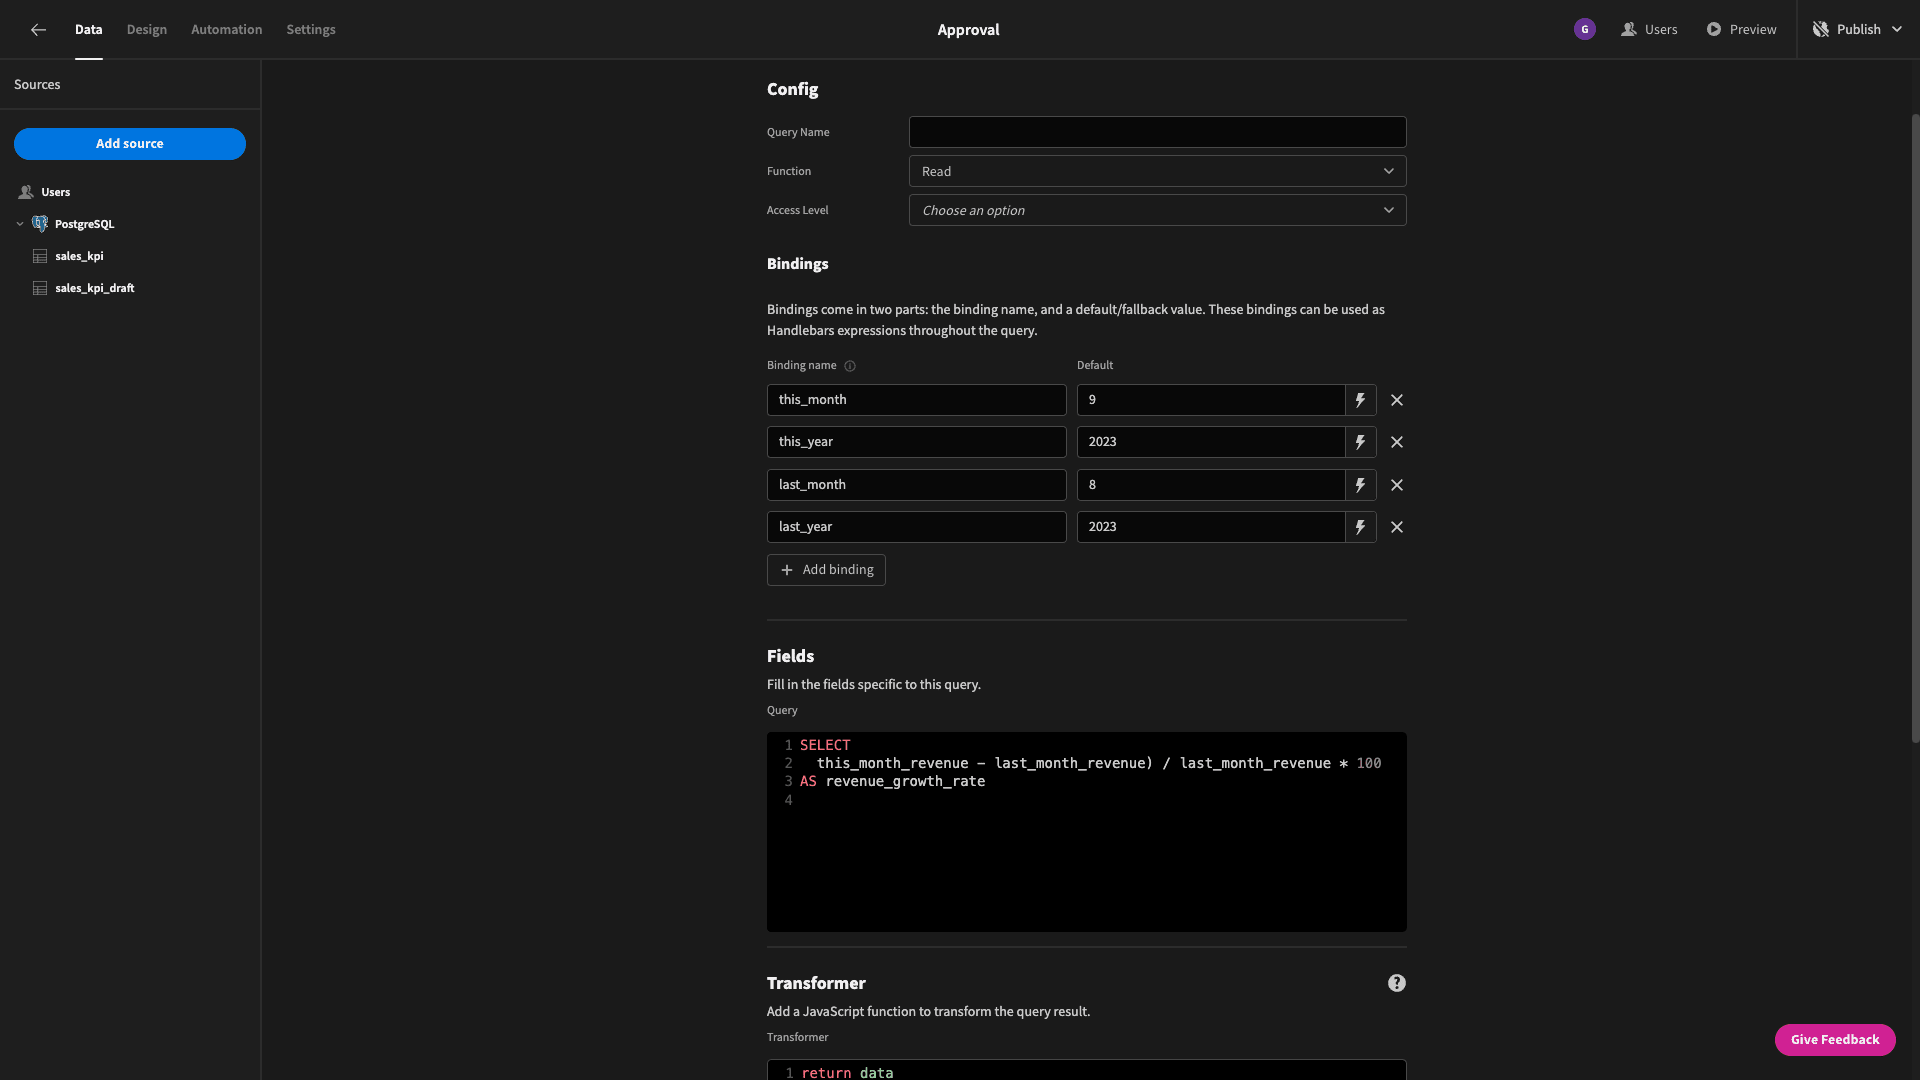Click the sales_kpi_draft table icon

[40, 288]
